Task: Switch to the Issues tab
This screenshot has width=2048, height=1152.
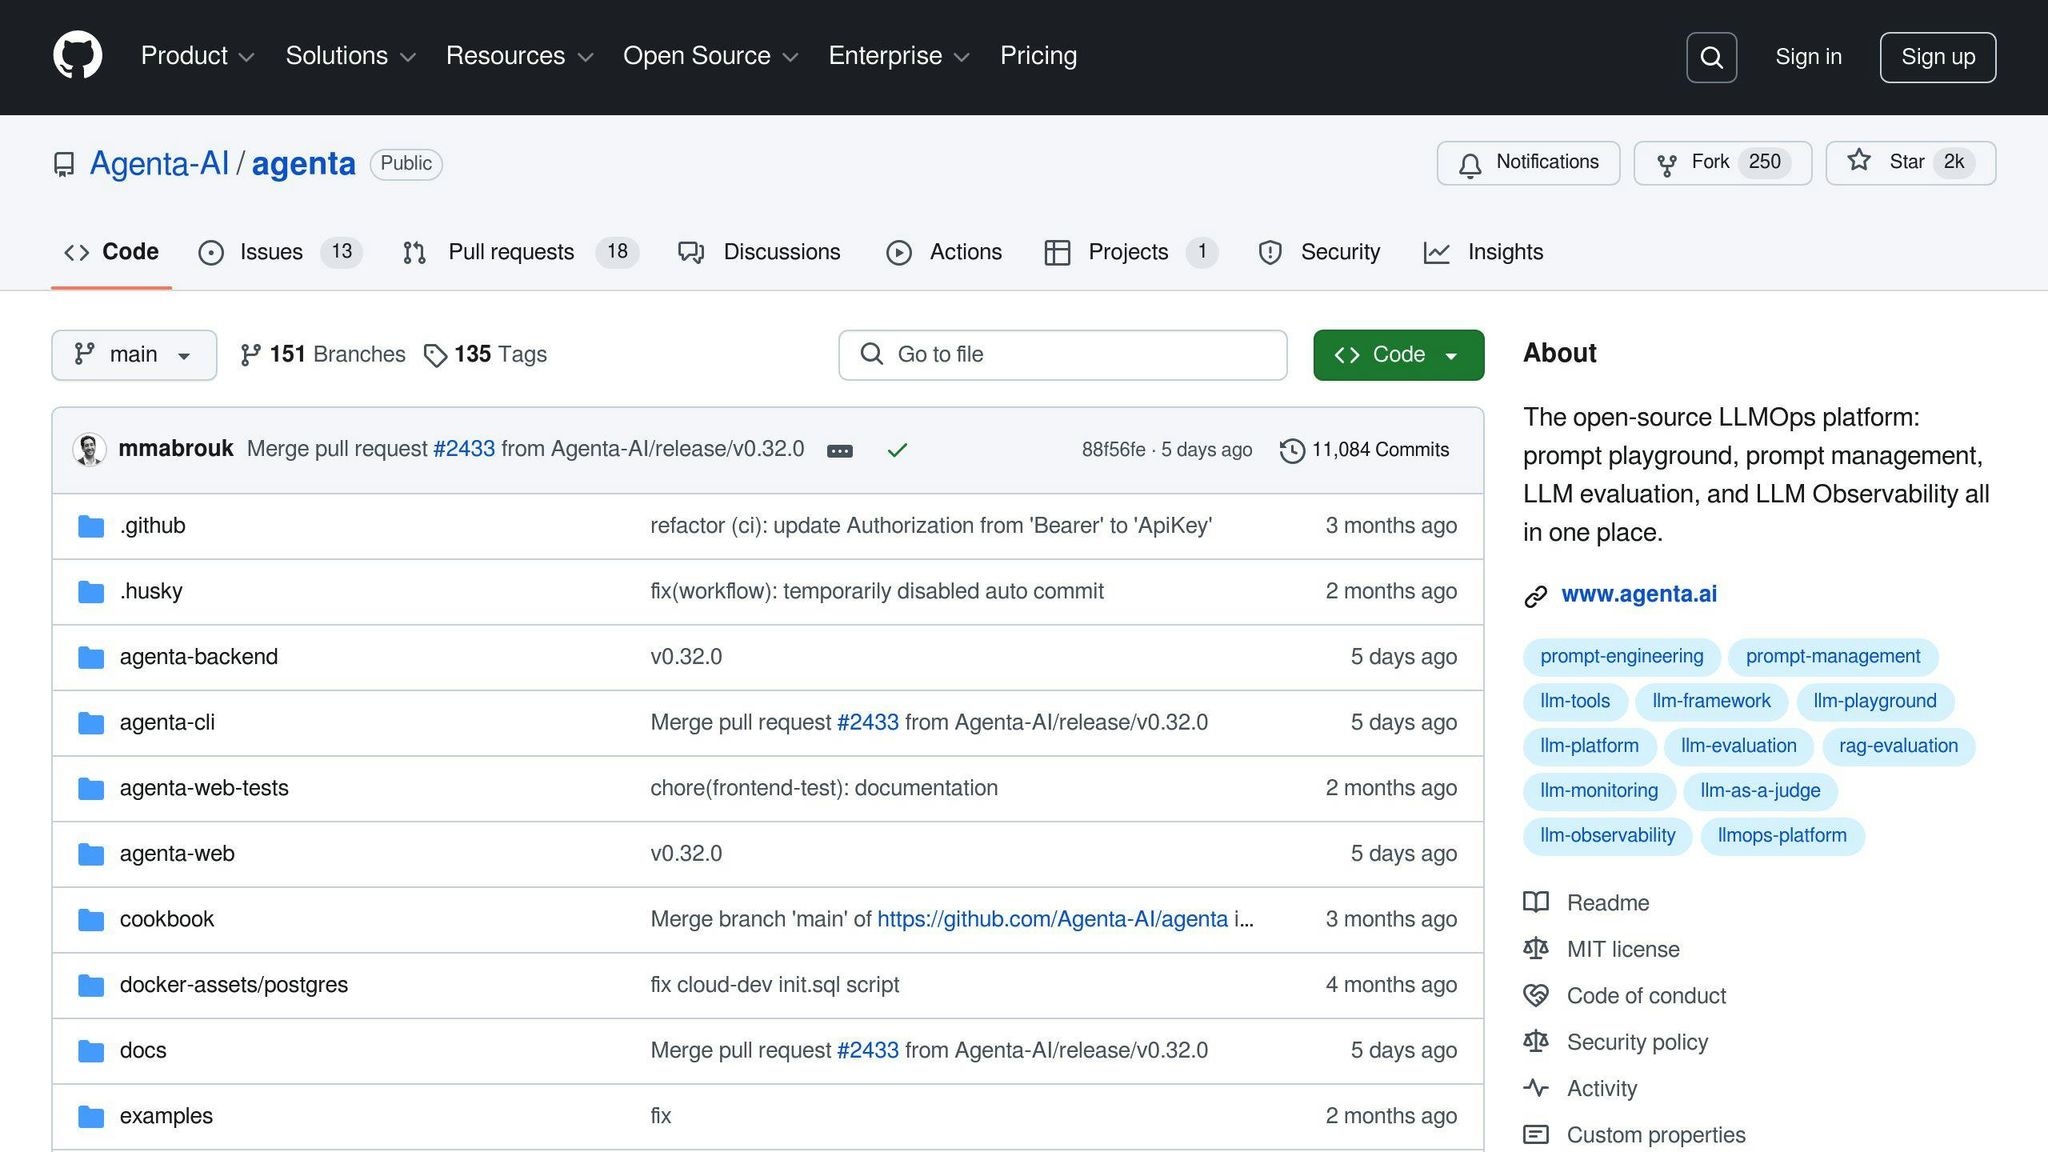Action: pyautogui.click(x=271, y=252)
